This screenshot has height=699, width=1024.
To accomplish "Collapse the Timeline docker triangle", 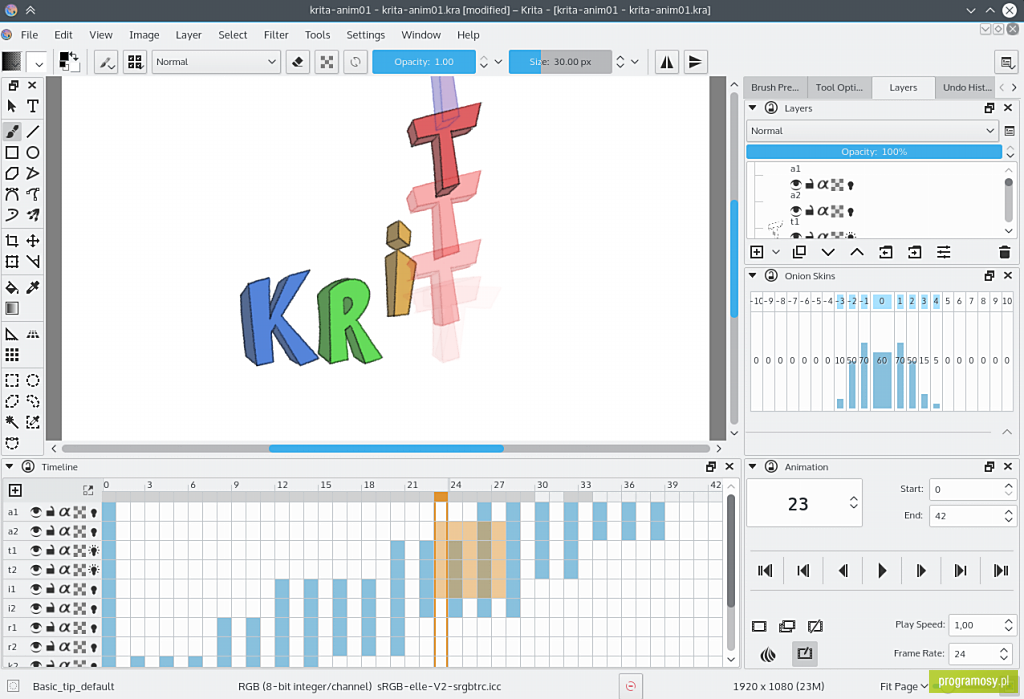I will (9, 466).
